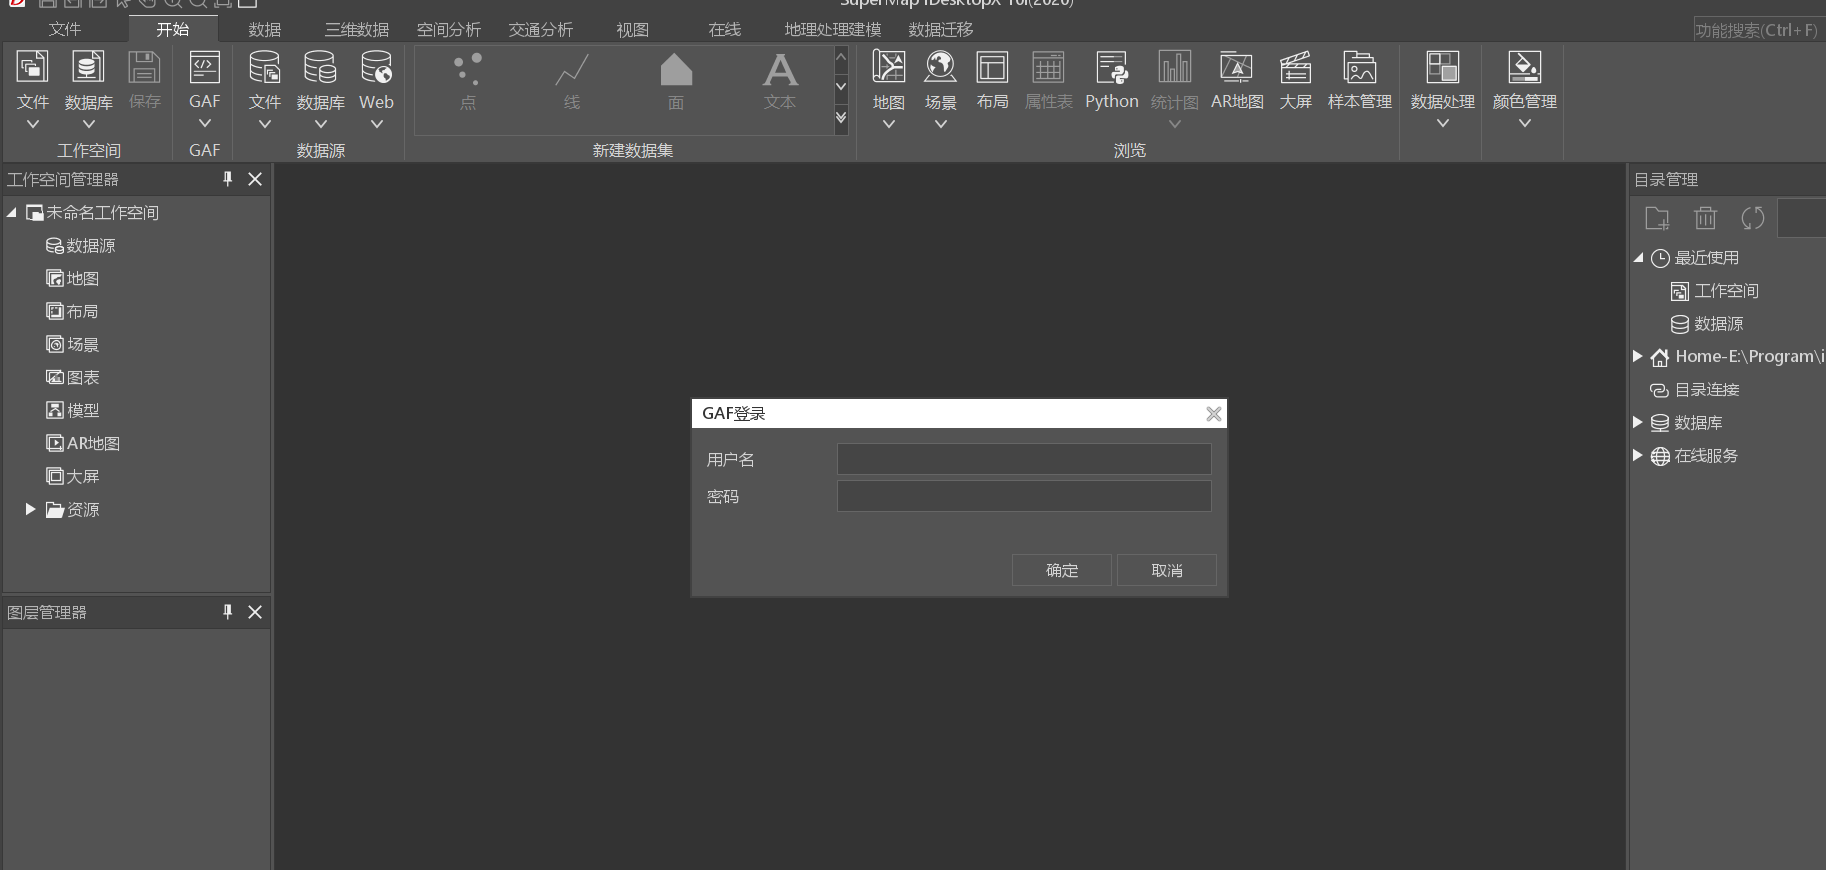
Task: Select 工作空间 under 最近使用
Action: point(1715,291)
